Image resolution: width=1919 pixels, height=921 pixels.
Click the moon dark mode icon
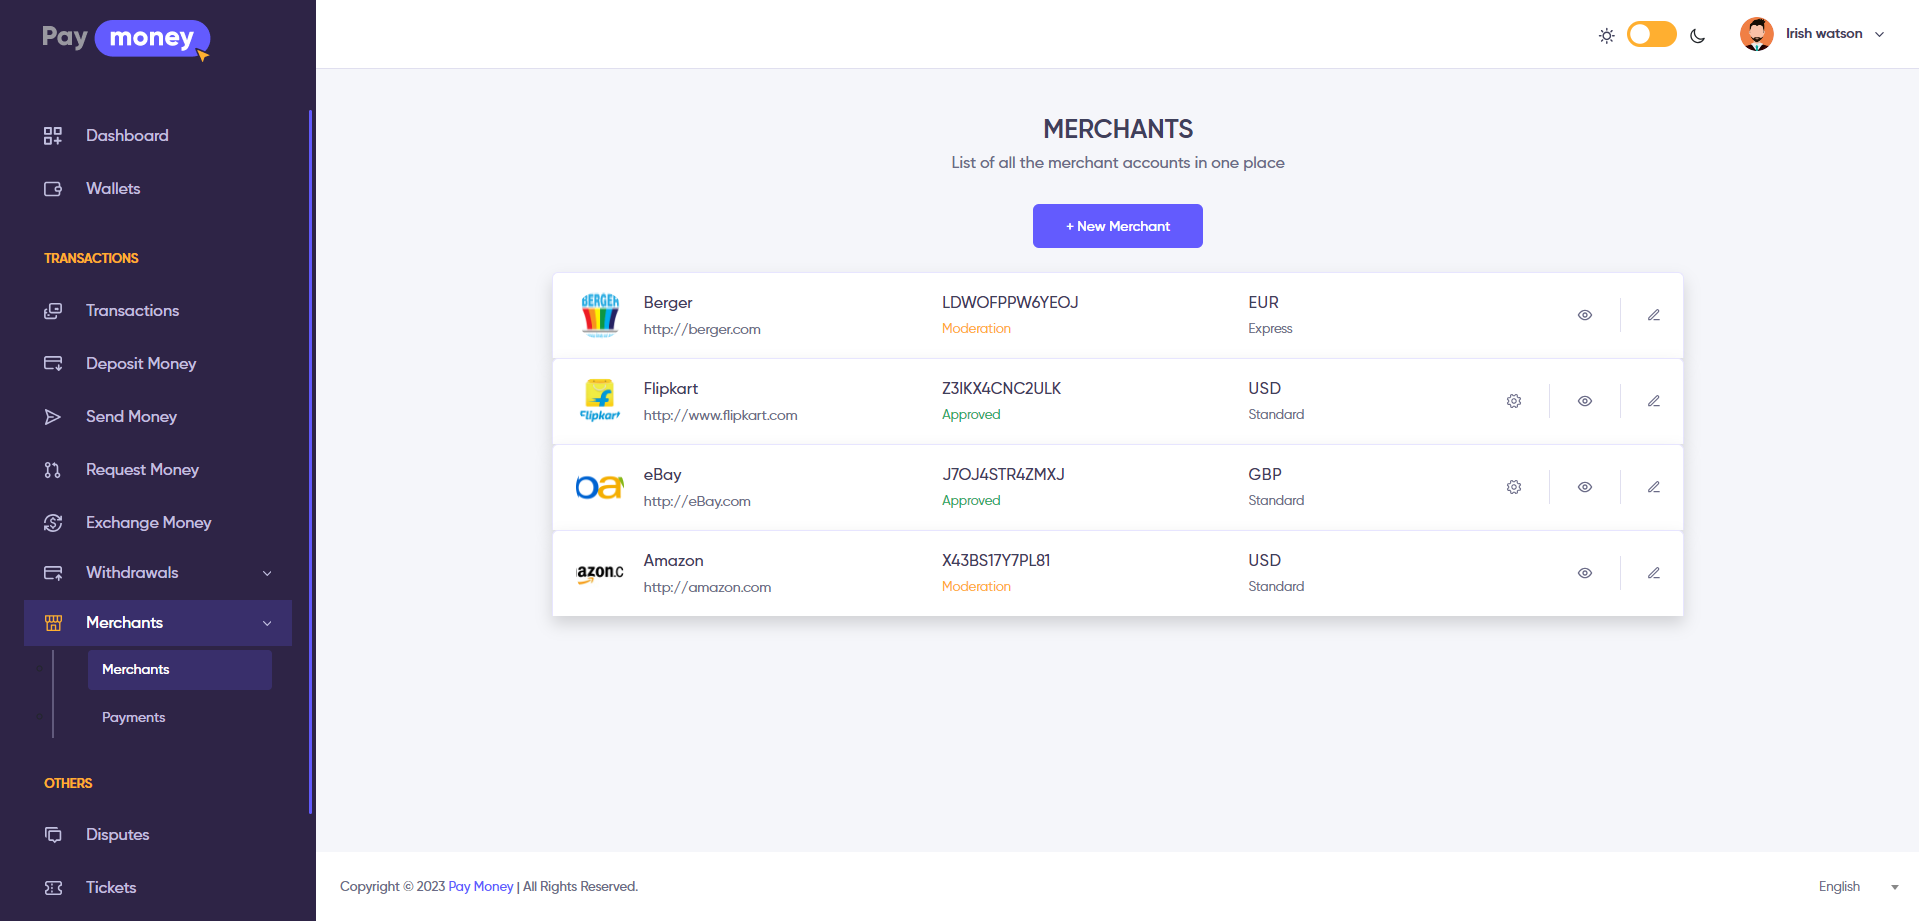click(1697, 36)
